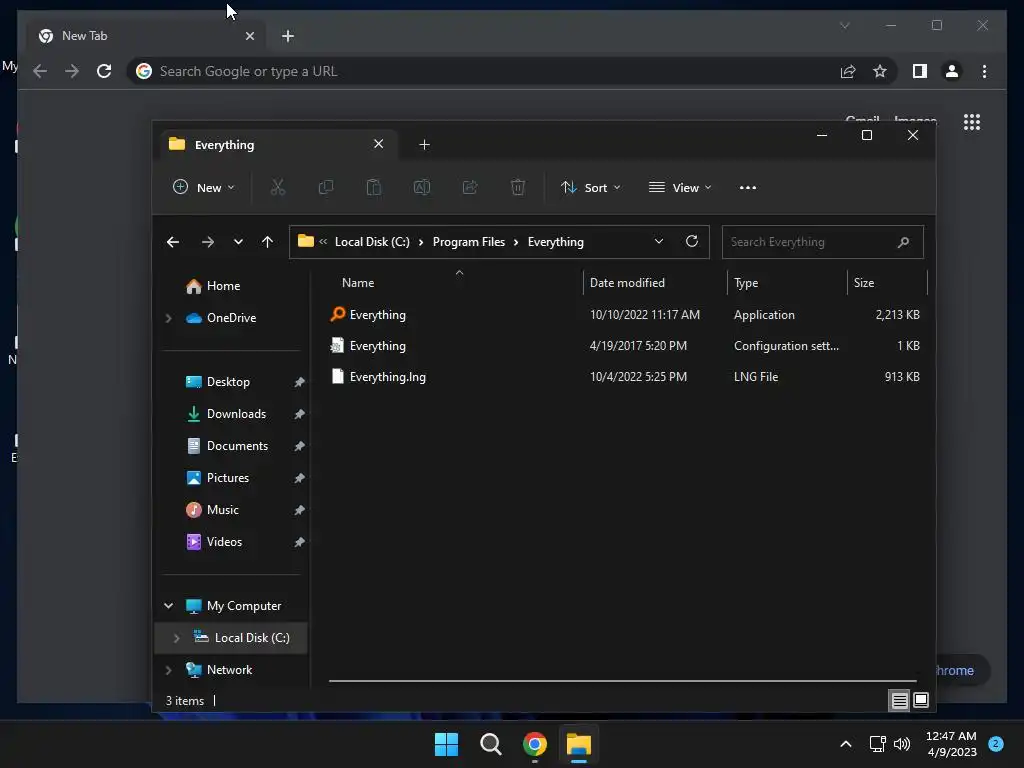The width and height of the screenshot is (1024, 768).
Task: Expand Local Disk (C:) tree node
Action: (x=176, y=638)
